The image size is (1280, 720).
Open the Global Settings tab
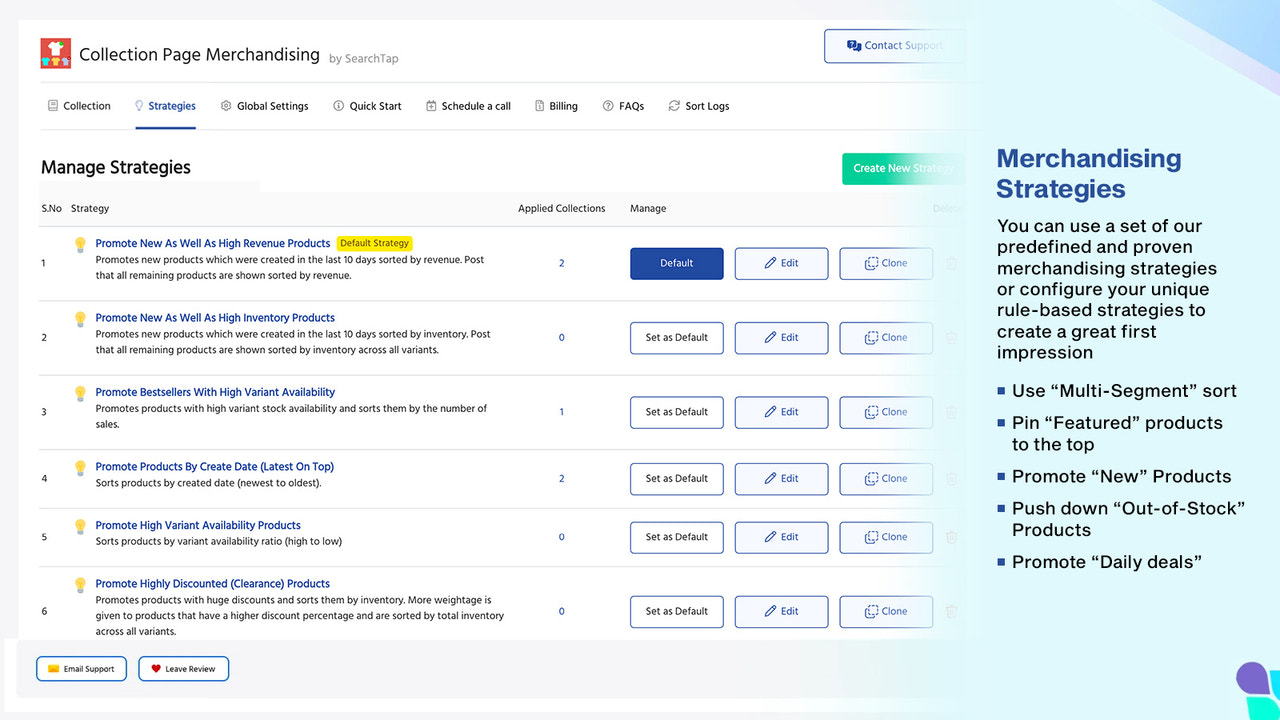click(264, 106)
